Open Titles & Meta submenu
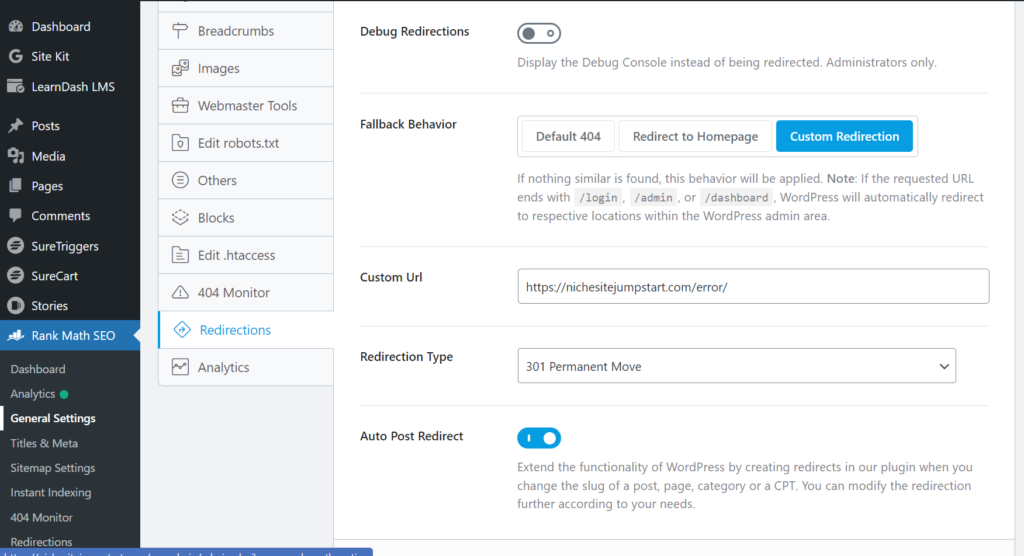The width and height of the screenshot is (1024, 556). pos(44,443)
